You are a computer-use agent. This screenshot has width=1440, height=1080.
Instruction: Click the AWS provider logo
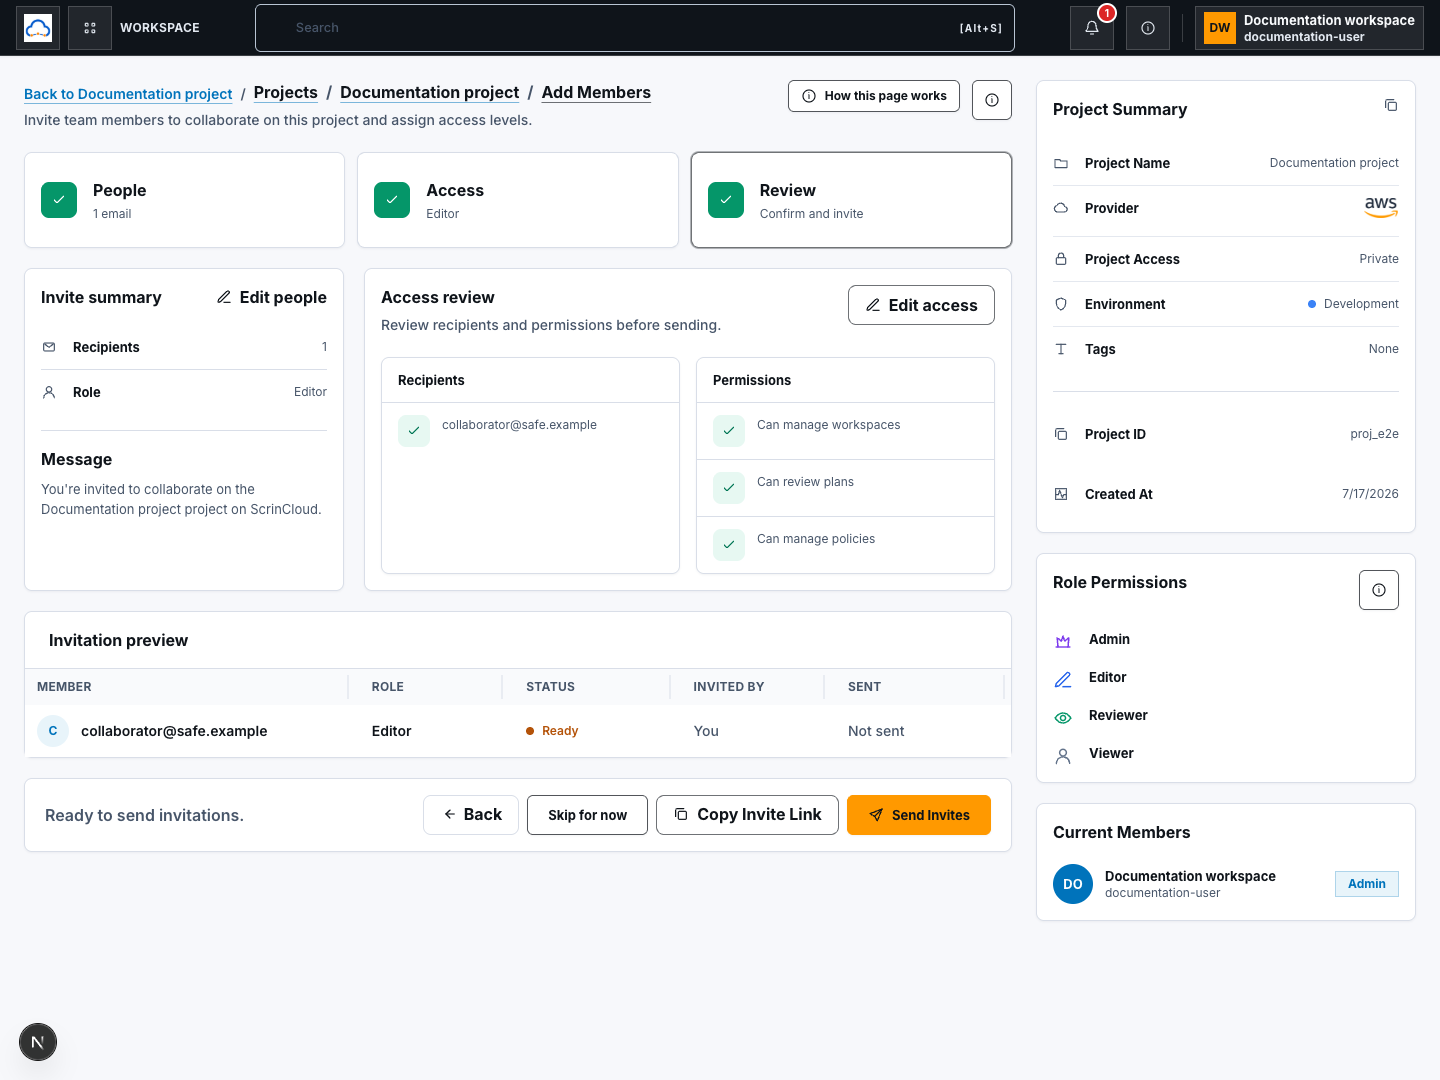(x=1381, y=207)
